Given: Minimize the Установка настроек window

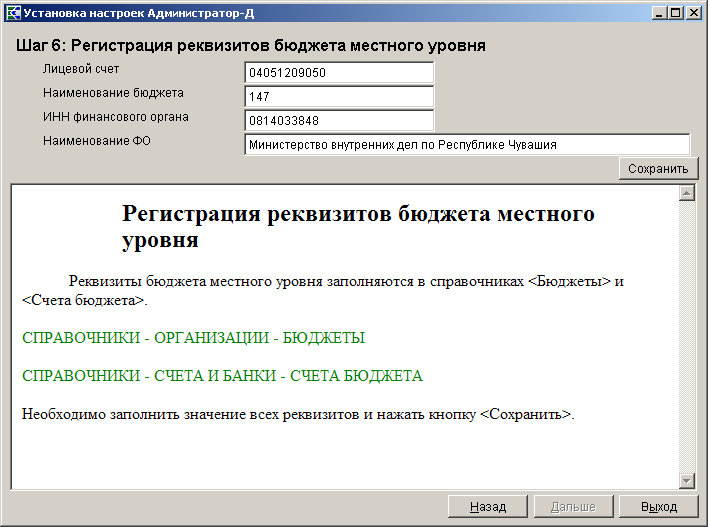Looking at the screenshot, I should [x=660, y=13].
